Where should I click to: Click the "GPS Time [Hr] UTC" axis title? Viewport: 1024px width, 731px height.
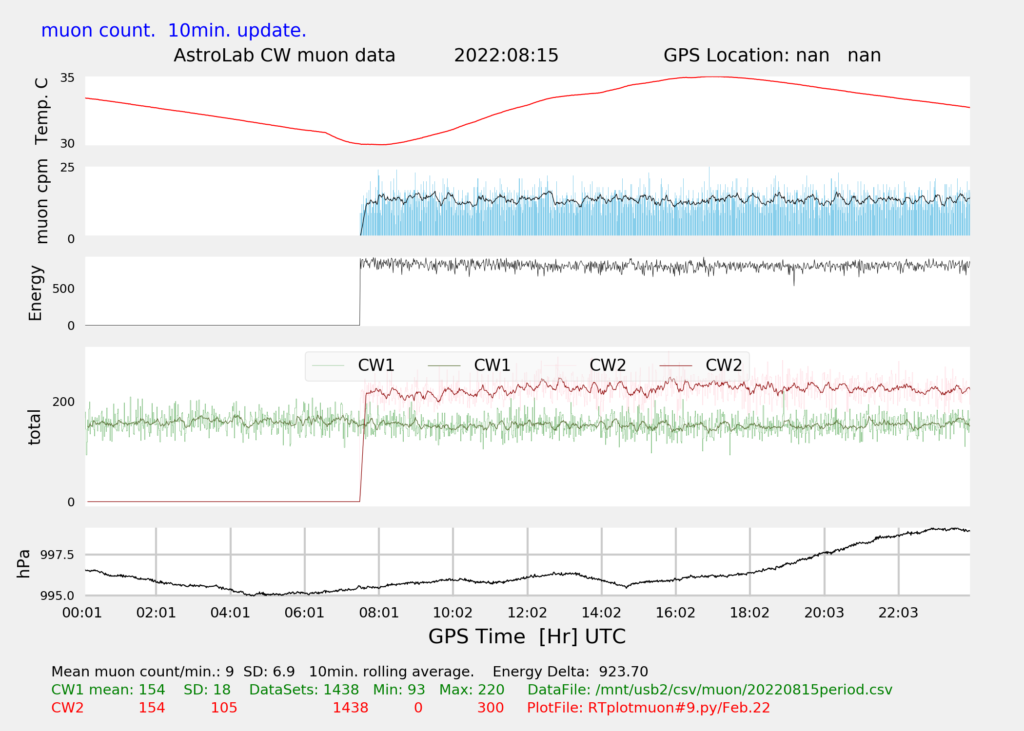527,636
